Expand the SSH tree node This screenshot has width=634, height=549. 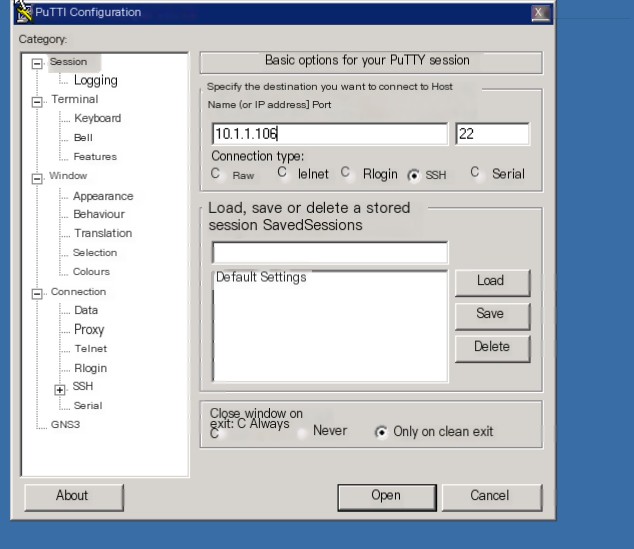click(60, 390)
